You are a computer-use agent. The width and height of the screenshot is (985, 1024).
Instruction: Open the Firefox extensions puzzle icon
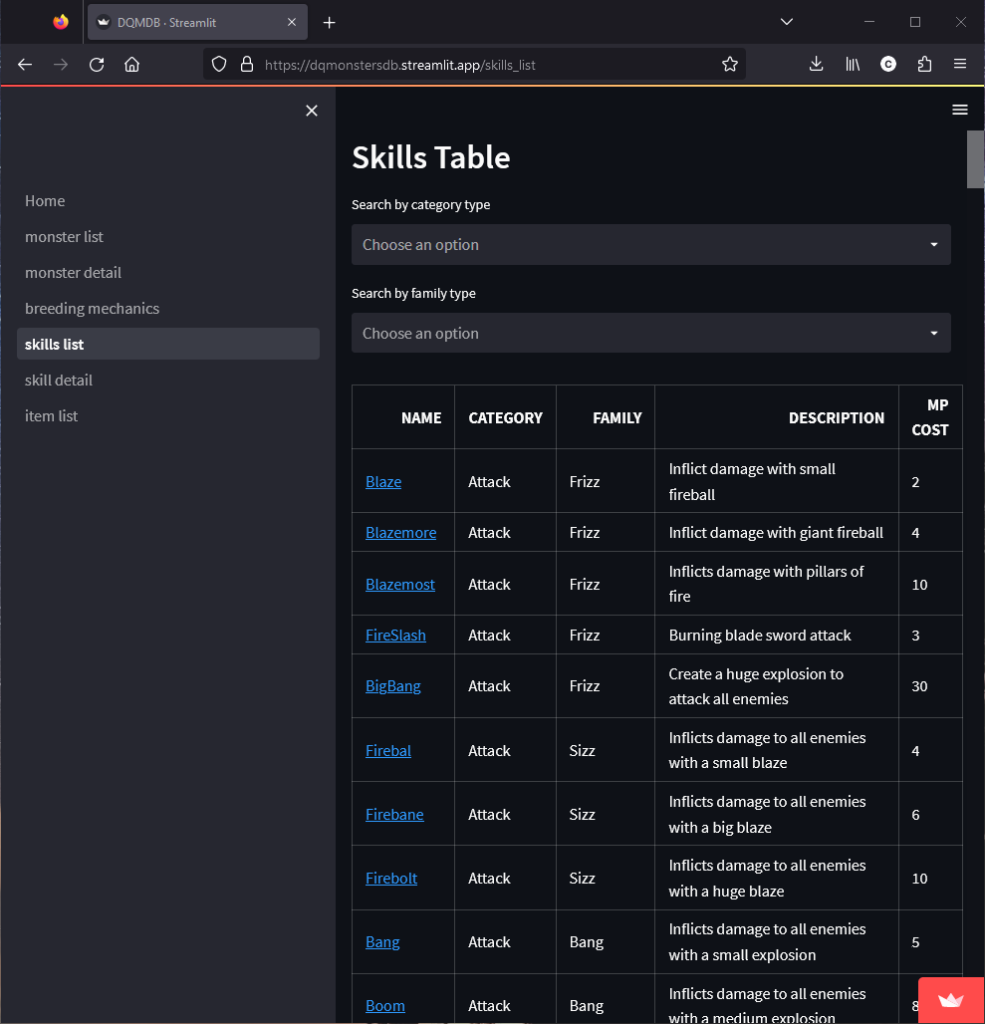point(924,64)
